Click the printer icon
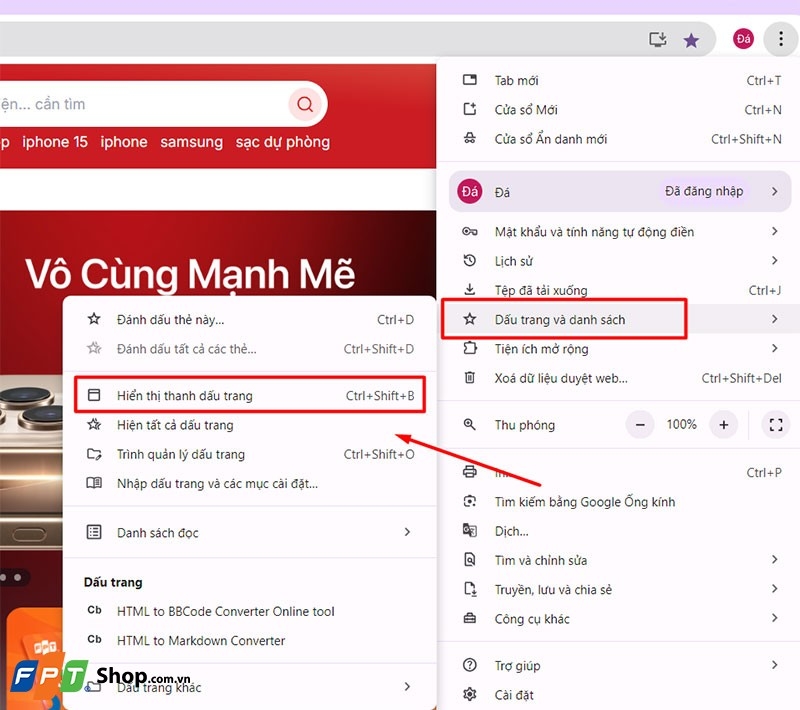Viewport: 800px width, 710px height. pyautogui.click(x=469, y=472)
